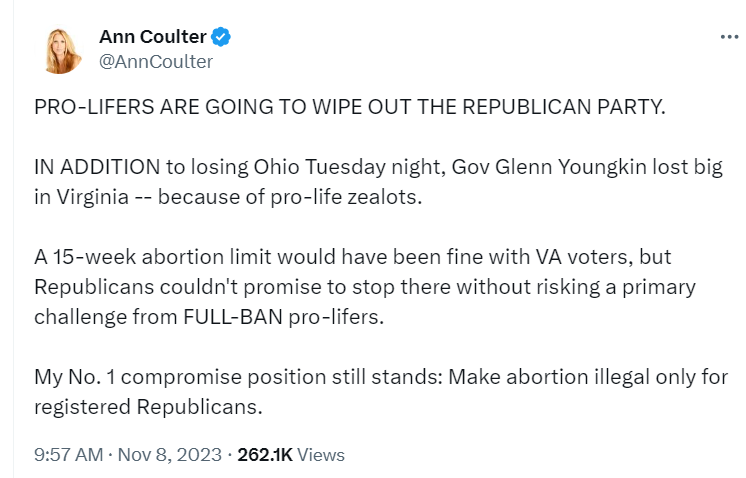Click the line starting A 15-week abortion limit
Image resolution: width=746 pixels, height=478 pixels.
pos(353,257)
